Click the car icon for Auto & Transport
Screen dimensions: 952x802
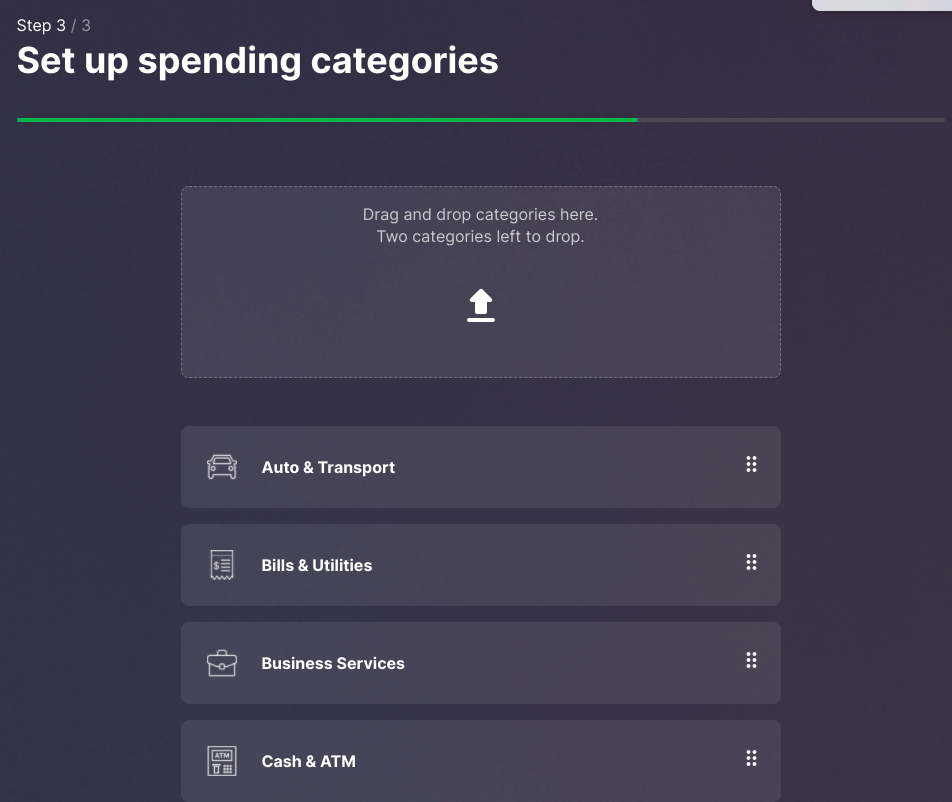click(x=222, y=467)
